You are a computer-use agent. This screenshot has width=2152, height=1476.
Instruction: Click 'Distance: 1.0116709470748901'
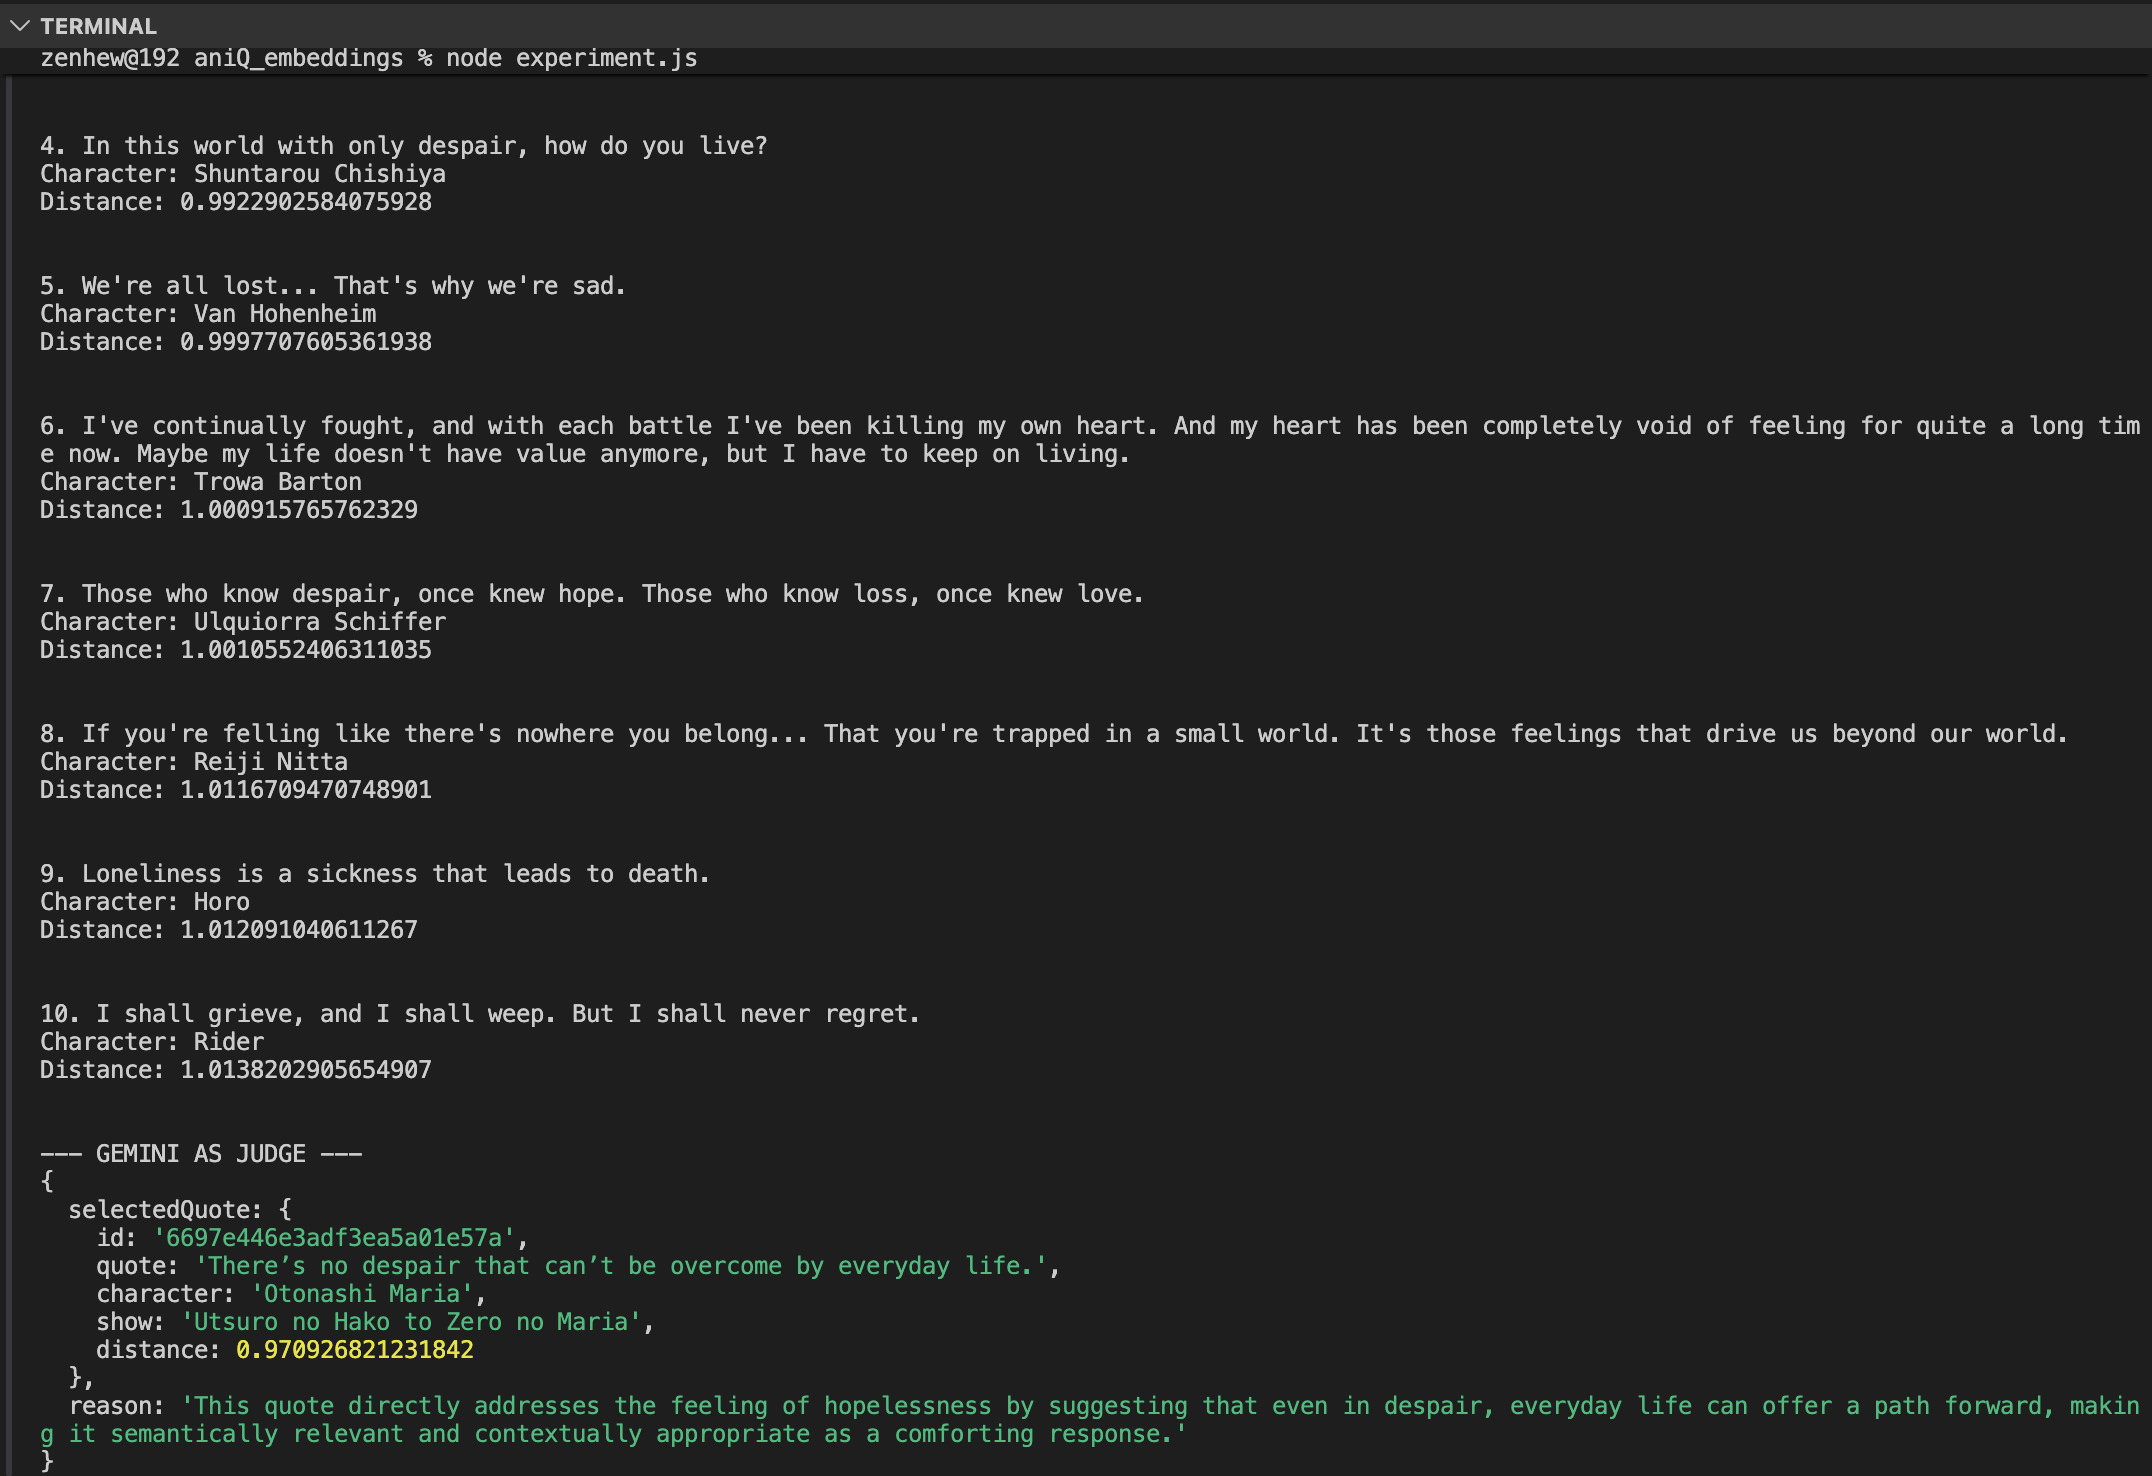point(236,790)
